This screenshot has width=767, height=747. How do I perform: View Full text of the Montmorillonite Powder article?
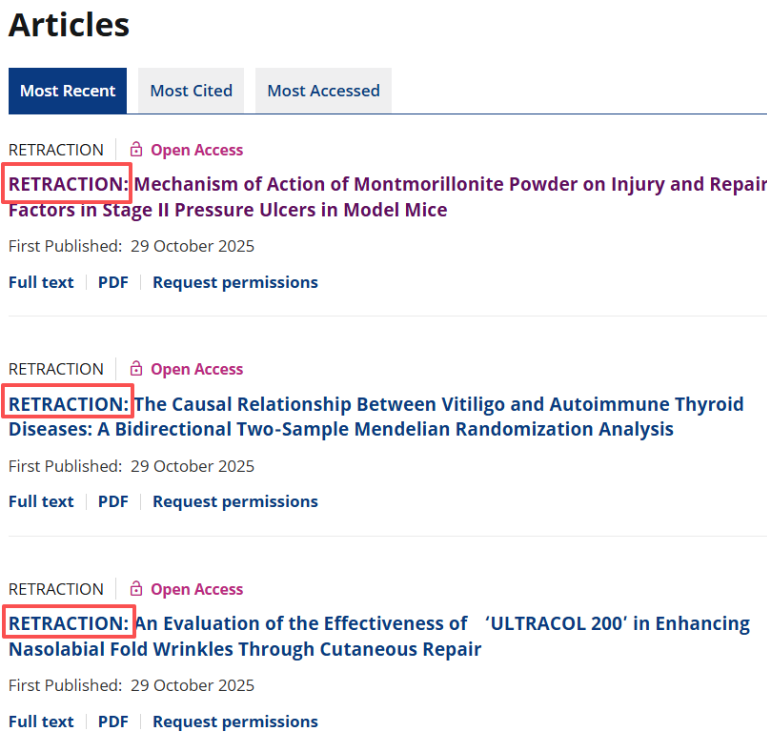(41, 283)
